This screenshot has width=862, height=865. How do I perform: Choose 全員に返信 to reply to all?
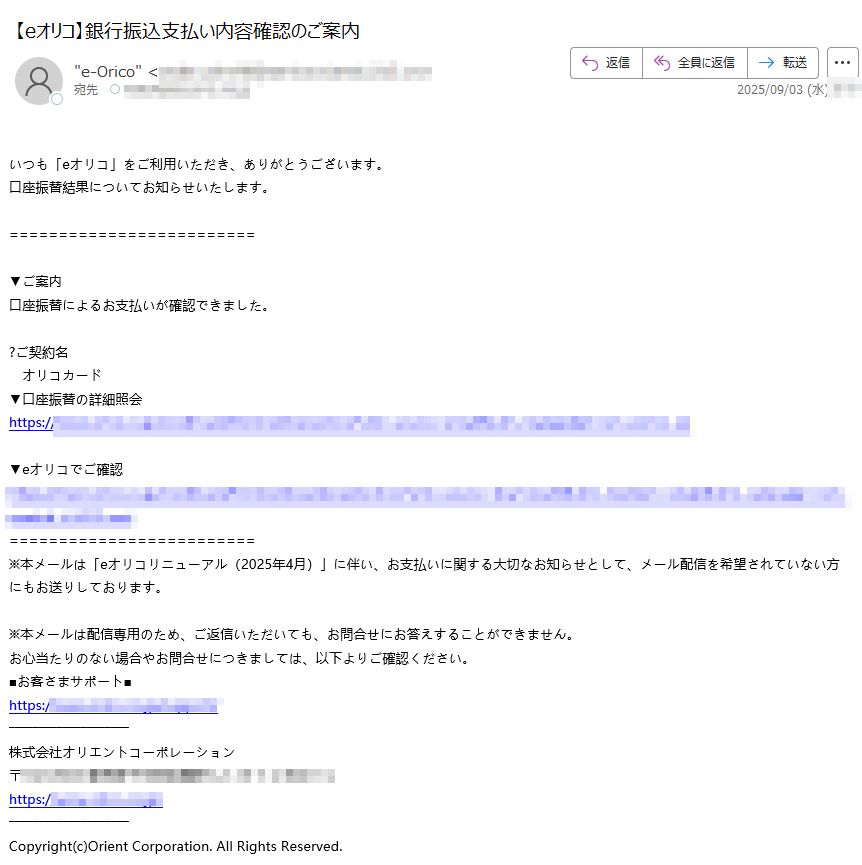click(x=695, y=63)
